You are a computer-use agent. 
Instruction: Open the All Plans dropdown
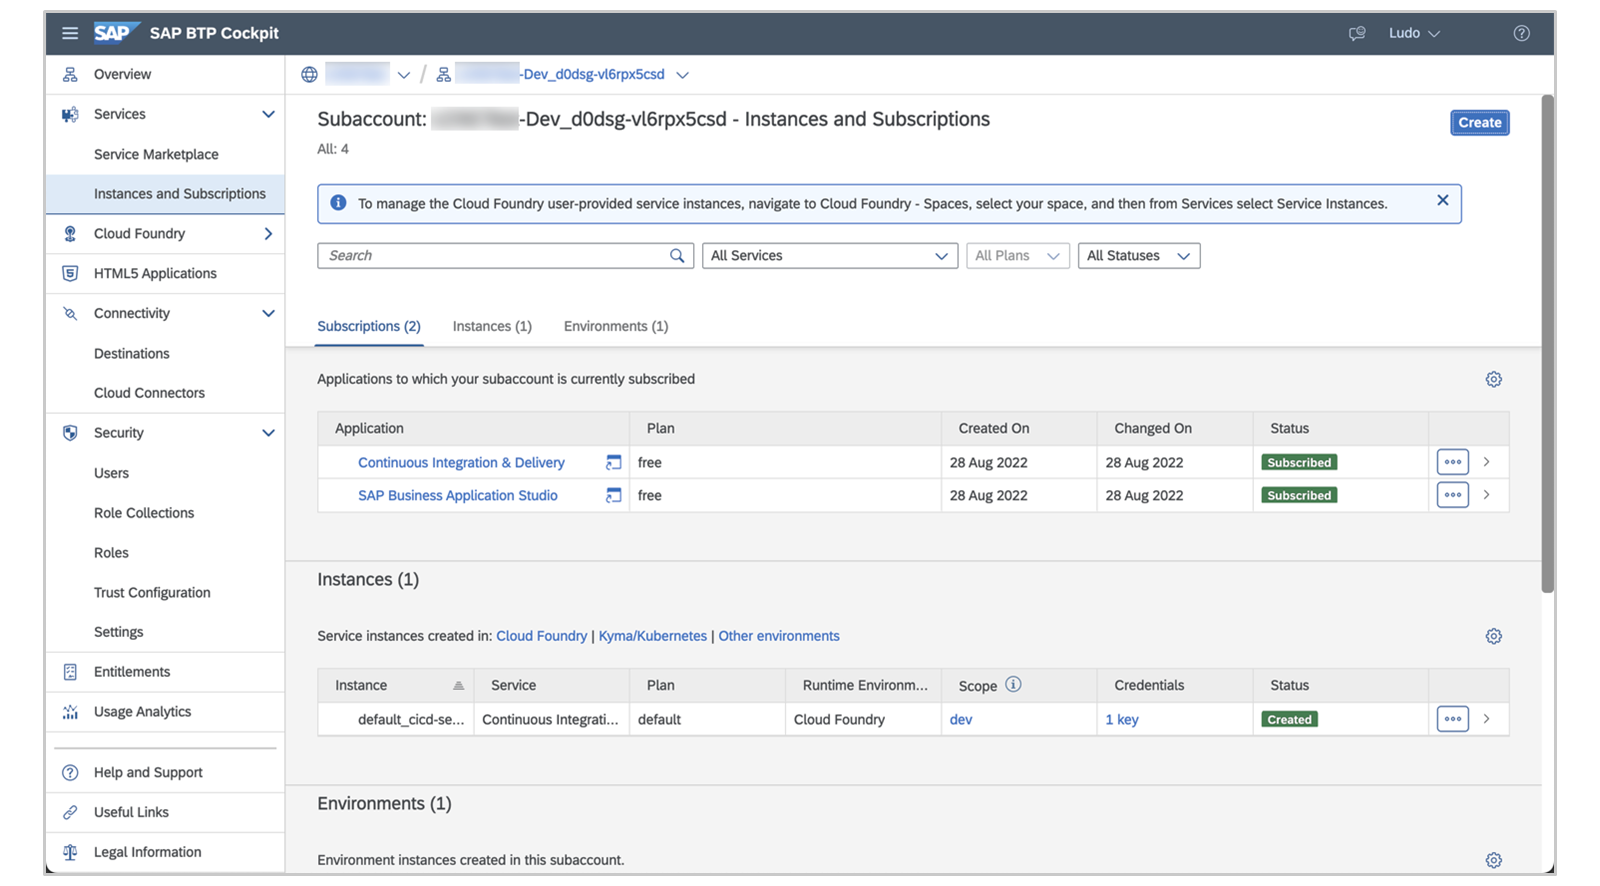[1017, 256]
